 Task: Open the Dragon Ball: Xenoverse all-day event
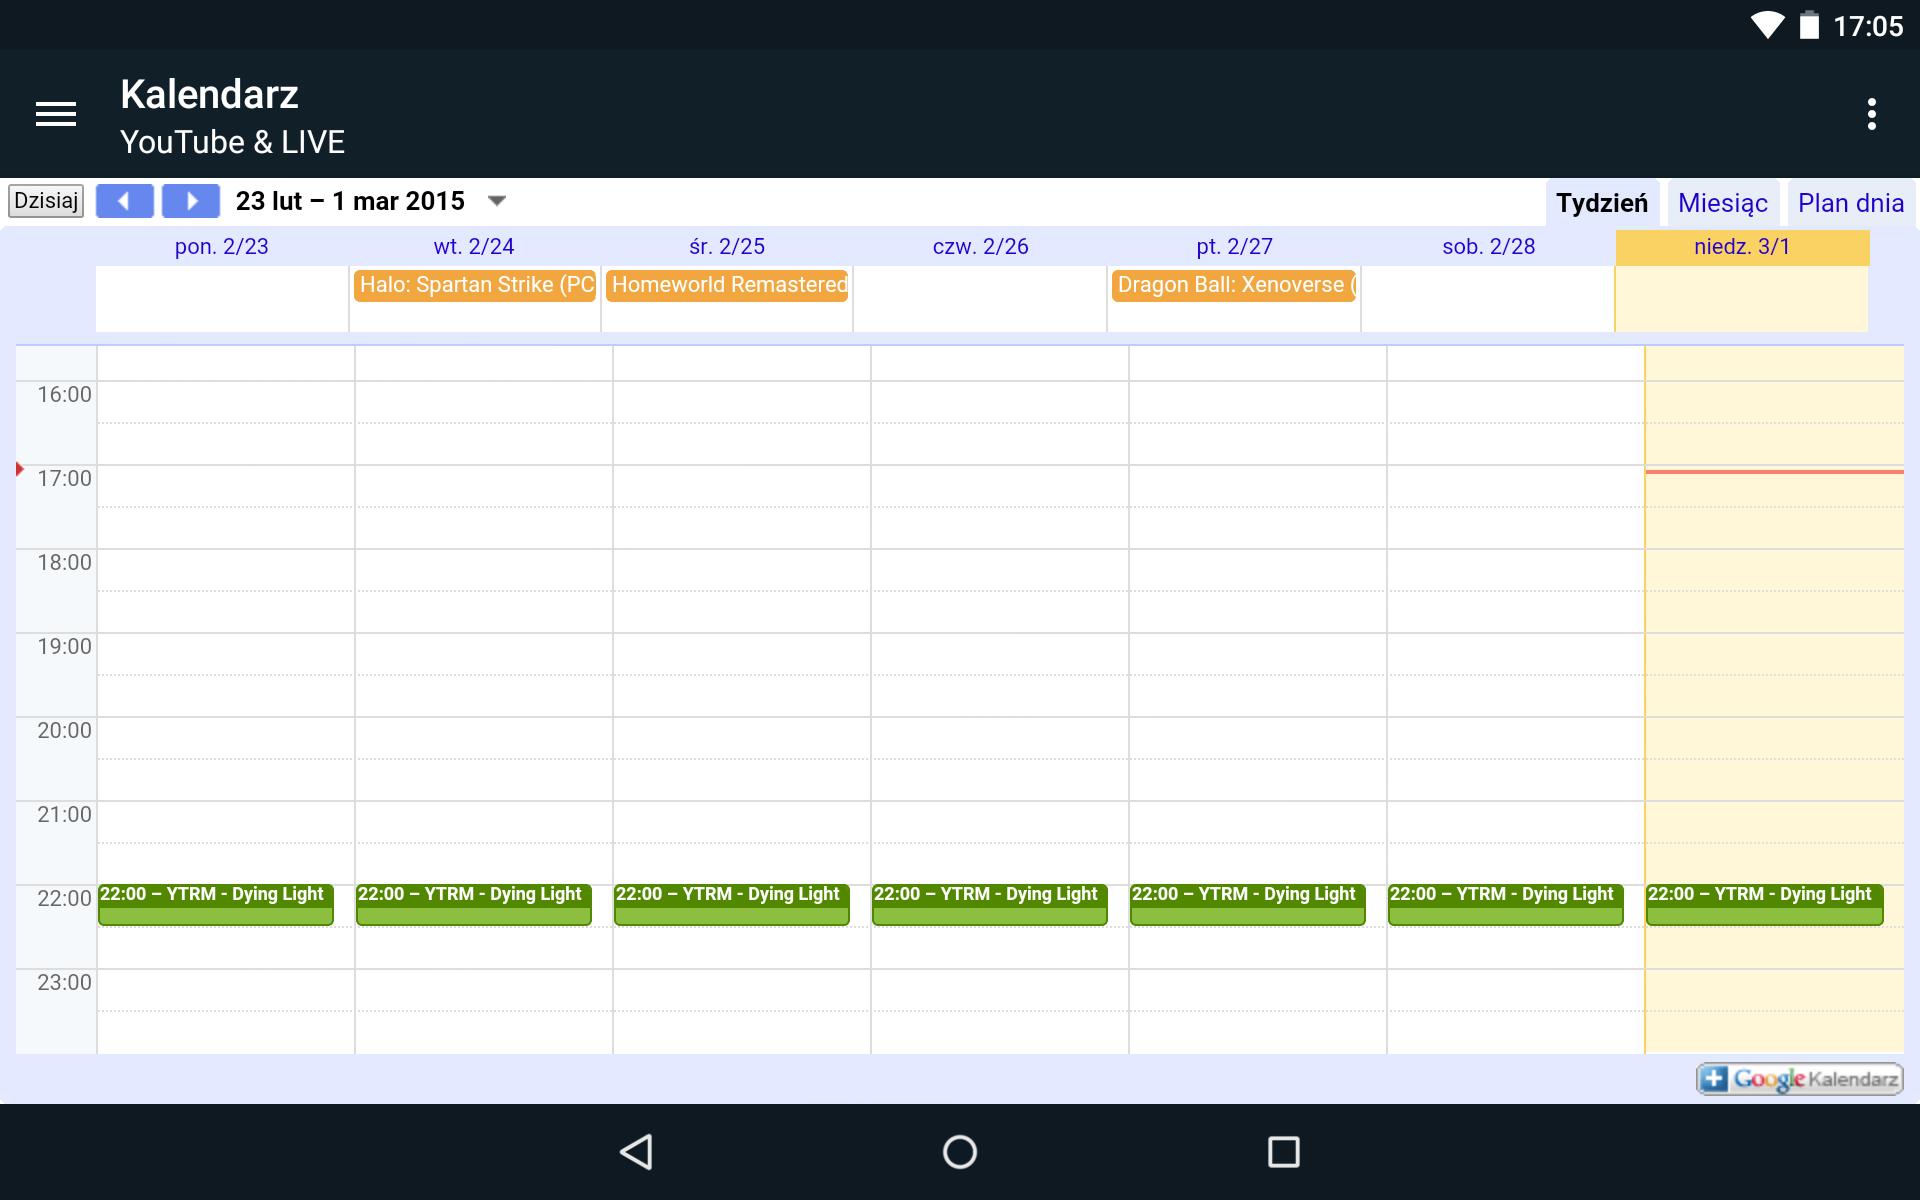(x=1234, y=285)
